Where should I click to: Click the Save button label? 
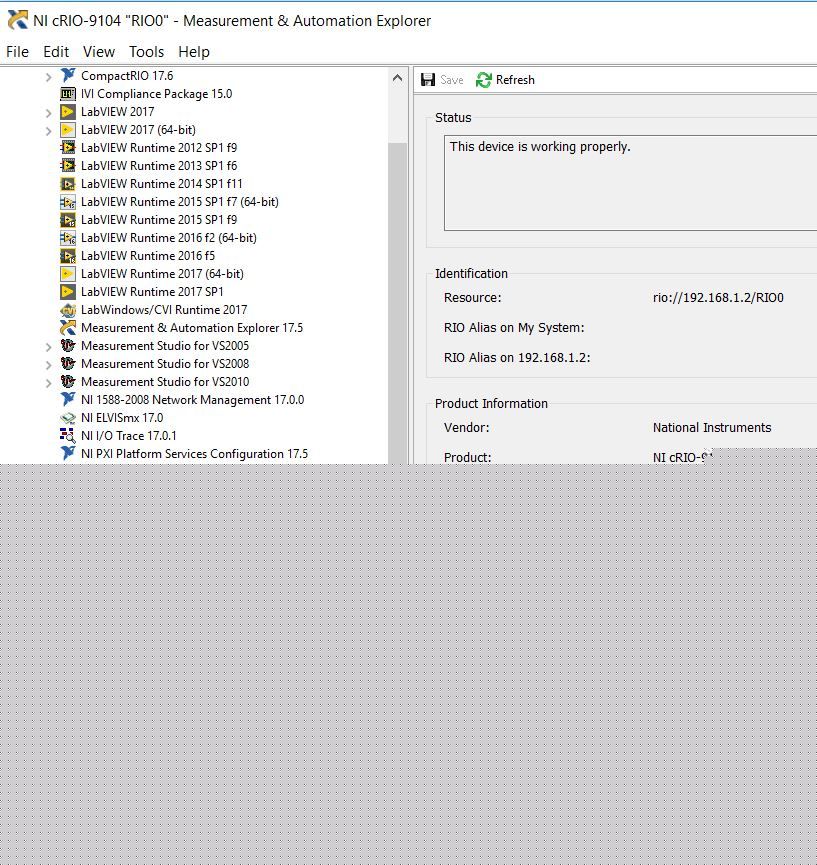(452, 80)
